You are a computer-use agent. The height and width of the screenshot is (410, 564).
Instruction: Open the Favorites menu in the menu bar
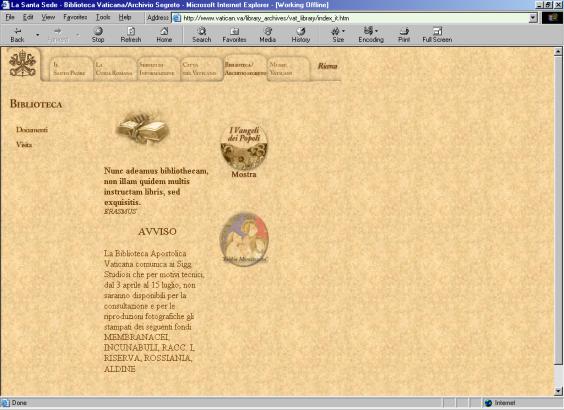point(75,17)
